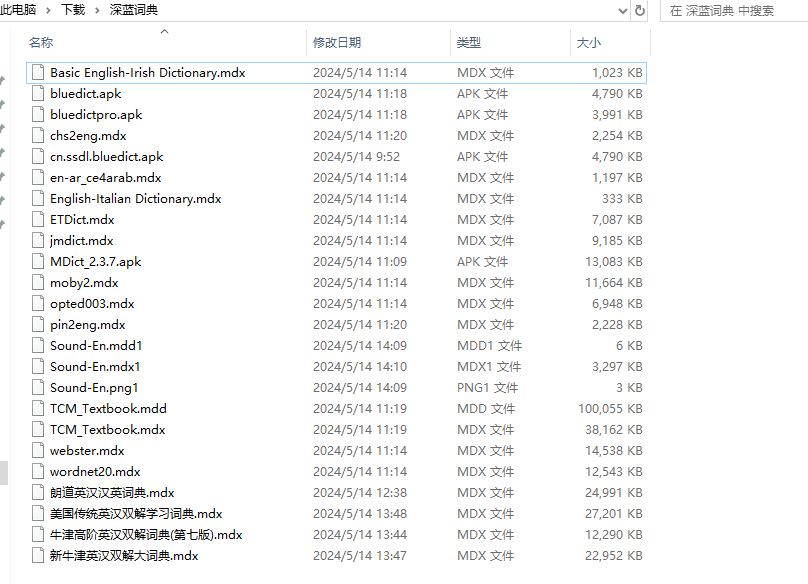This screenshot has height=584, width=808.
Task: Select the file name chs2eng.mdx
Action: tap(88, 136)
